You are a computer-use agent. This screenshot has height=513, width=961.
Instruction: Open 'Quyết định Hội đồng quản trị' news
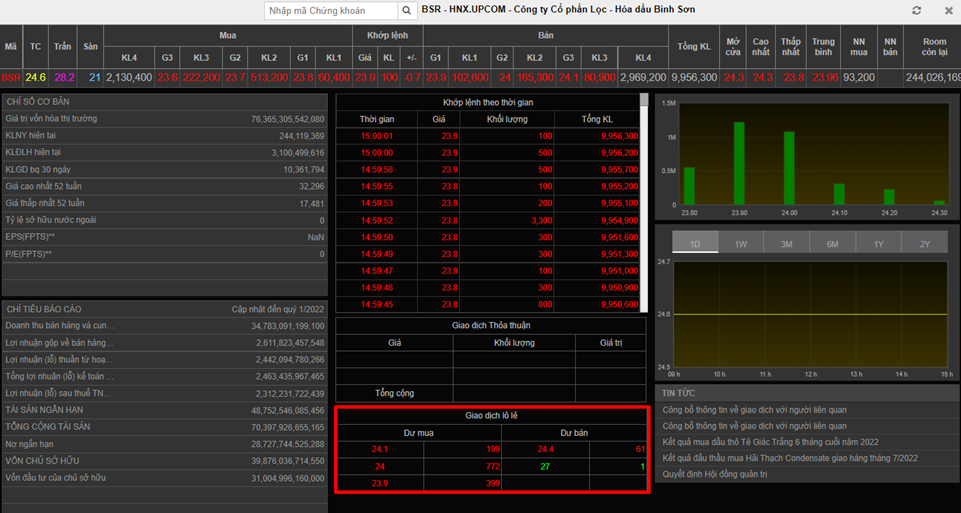coord(715,474)
